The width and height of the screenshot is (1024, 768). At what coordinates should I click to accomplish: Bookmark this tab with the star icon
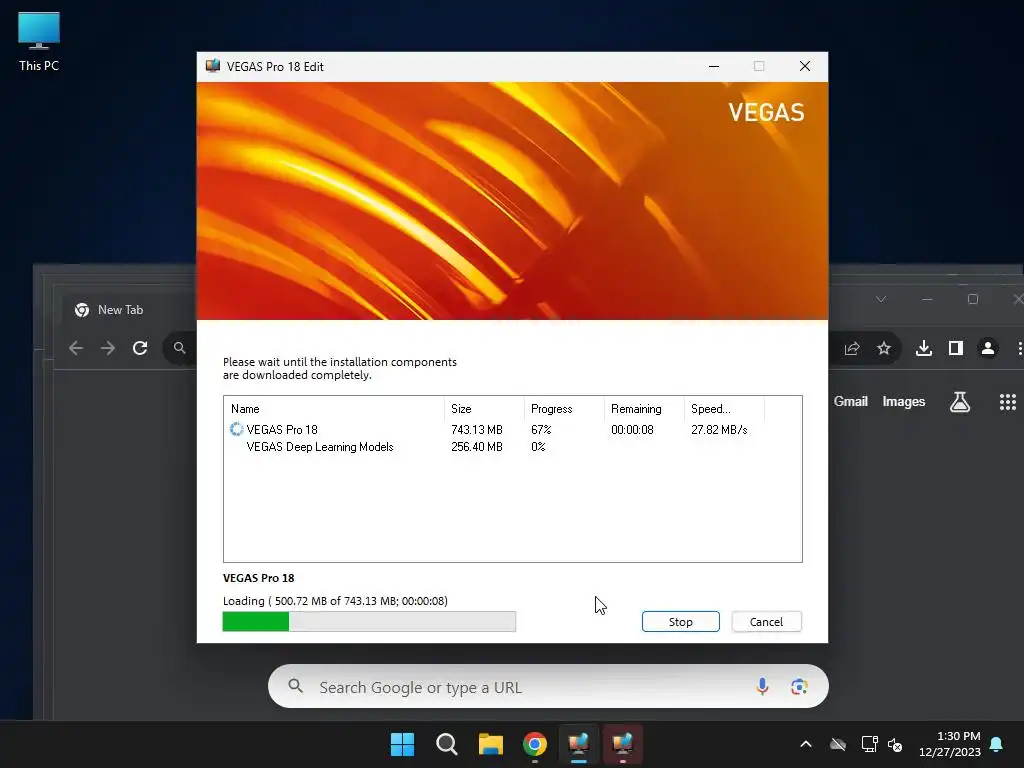[884, 349]
